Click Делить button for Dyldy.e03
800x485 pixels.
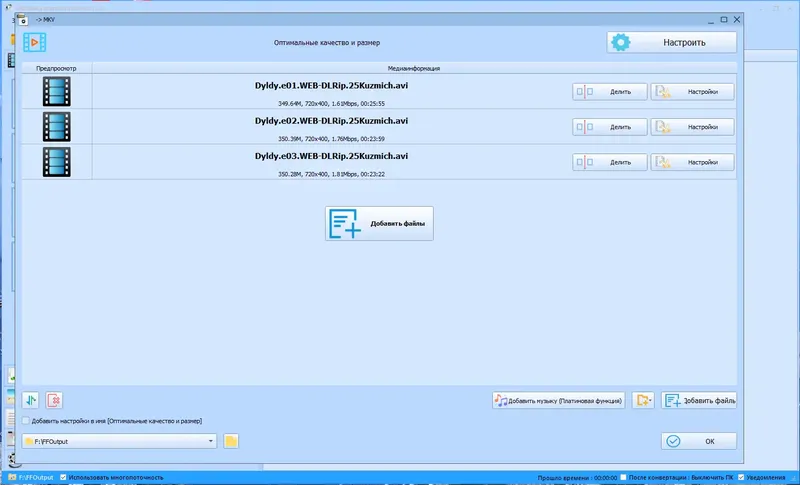(610, 162)
